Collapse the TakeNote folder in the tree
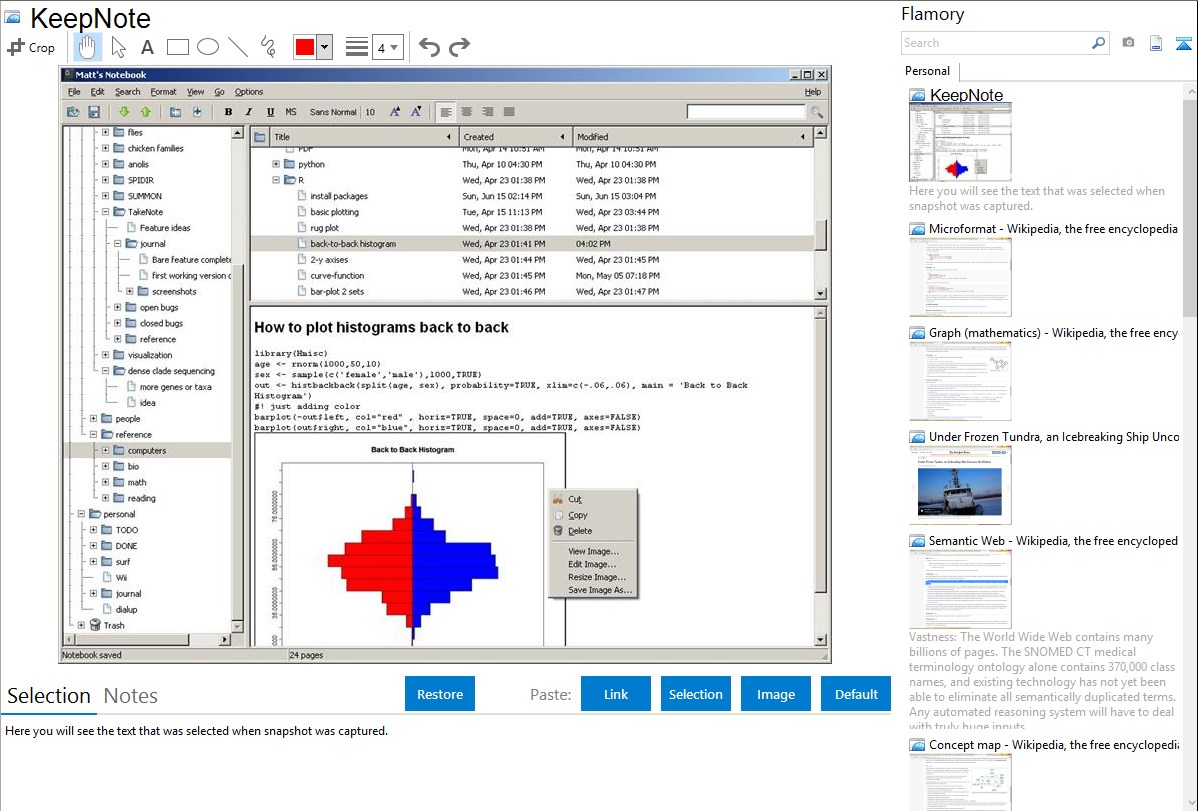1198x811 pixels. (x=105, y=212)
